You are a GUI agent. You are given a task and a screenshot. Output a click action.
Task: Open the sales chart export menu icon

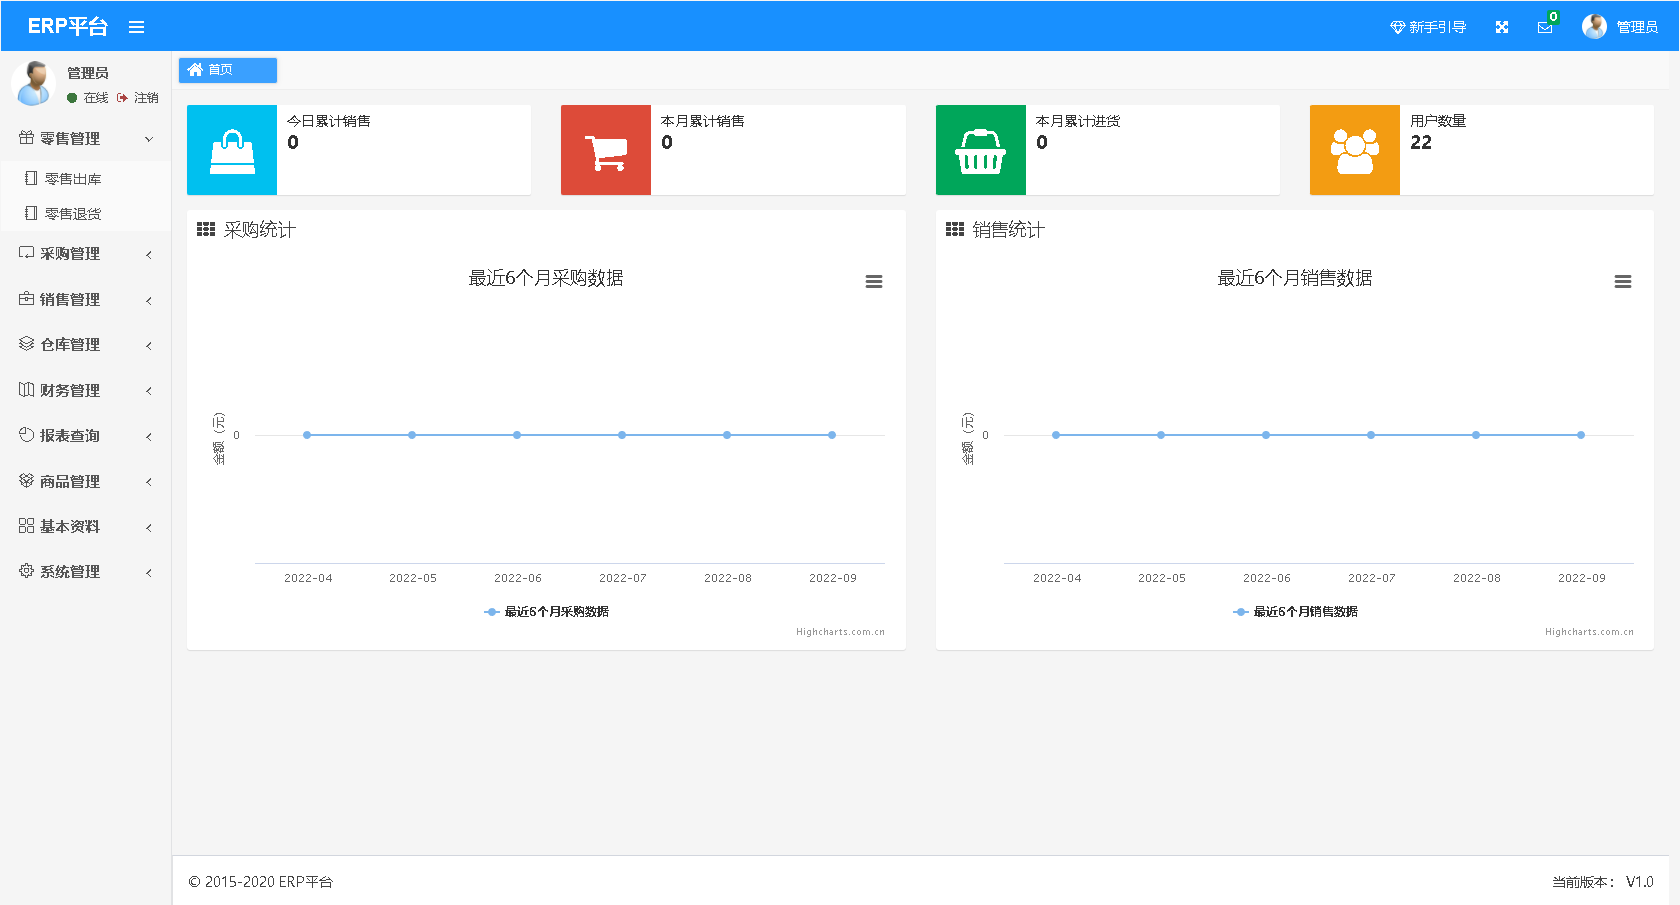[1622, 282]
